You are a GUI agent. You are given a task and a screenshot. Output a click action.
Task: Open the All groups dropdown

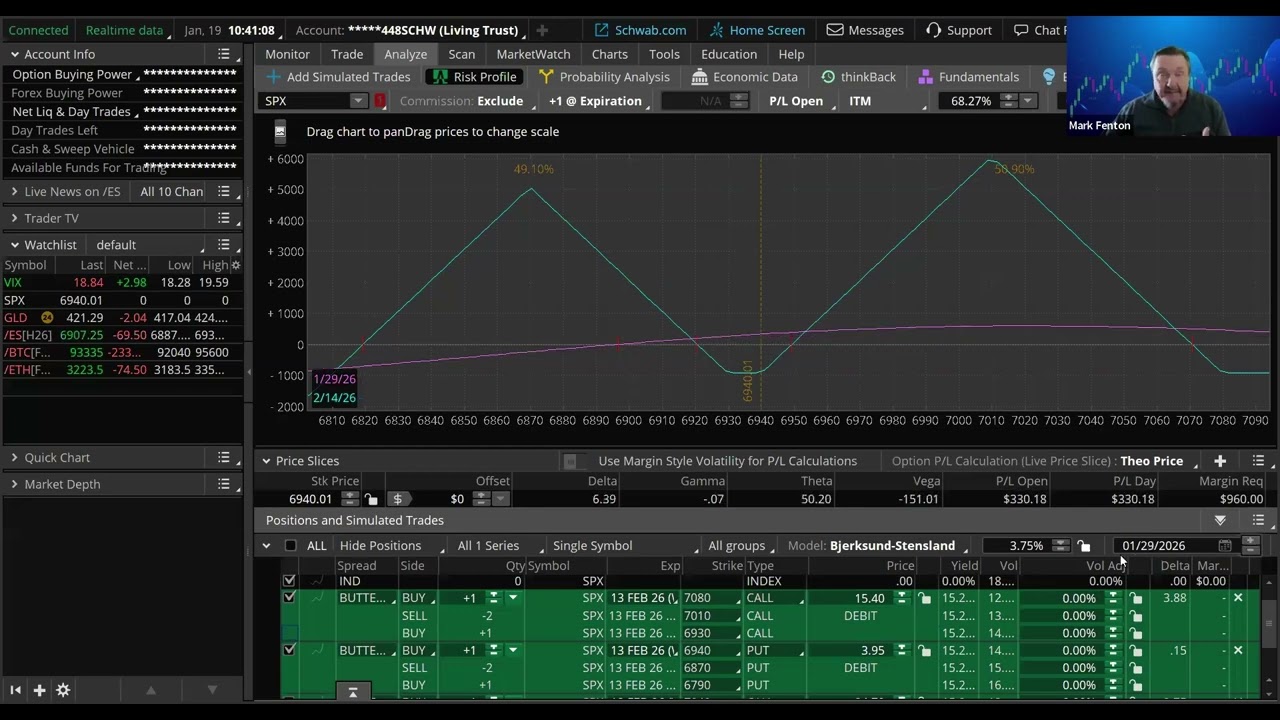740,546
